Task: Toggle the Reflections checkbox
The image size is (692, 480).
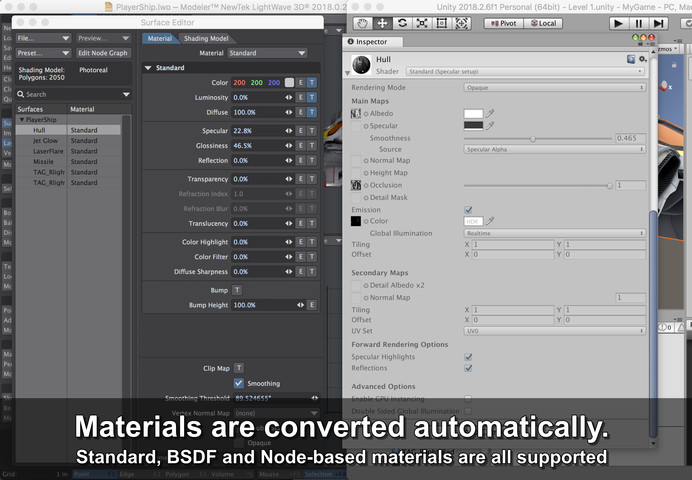Action: (468, 368)
